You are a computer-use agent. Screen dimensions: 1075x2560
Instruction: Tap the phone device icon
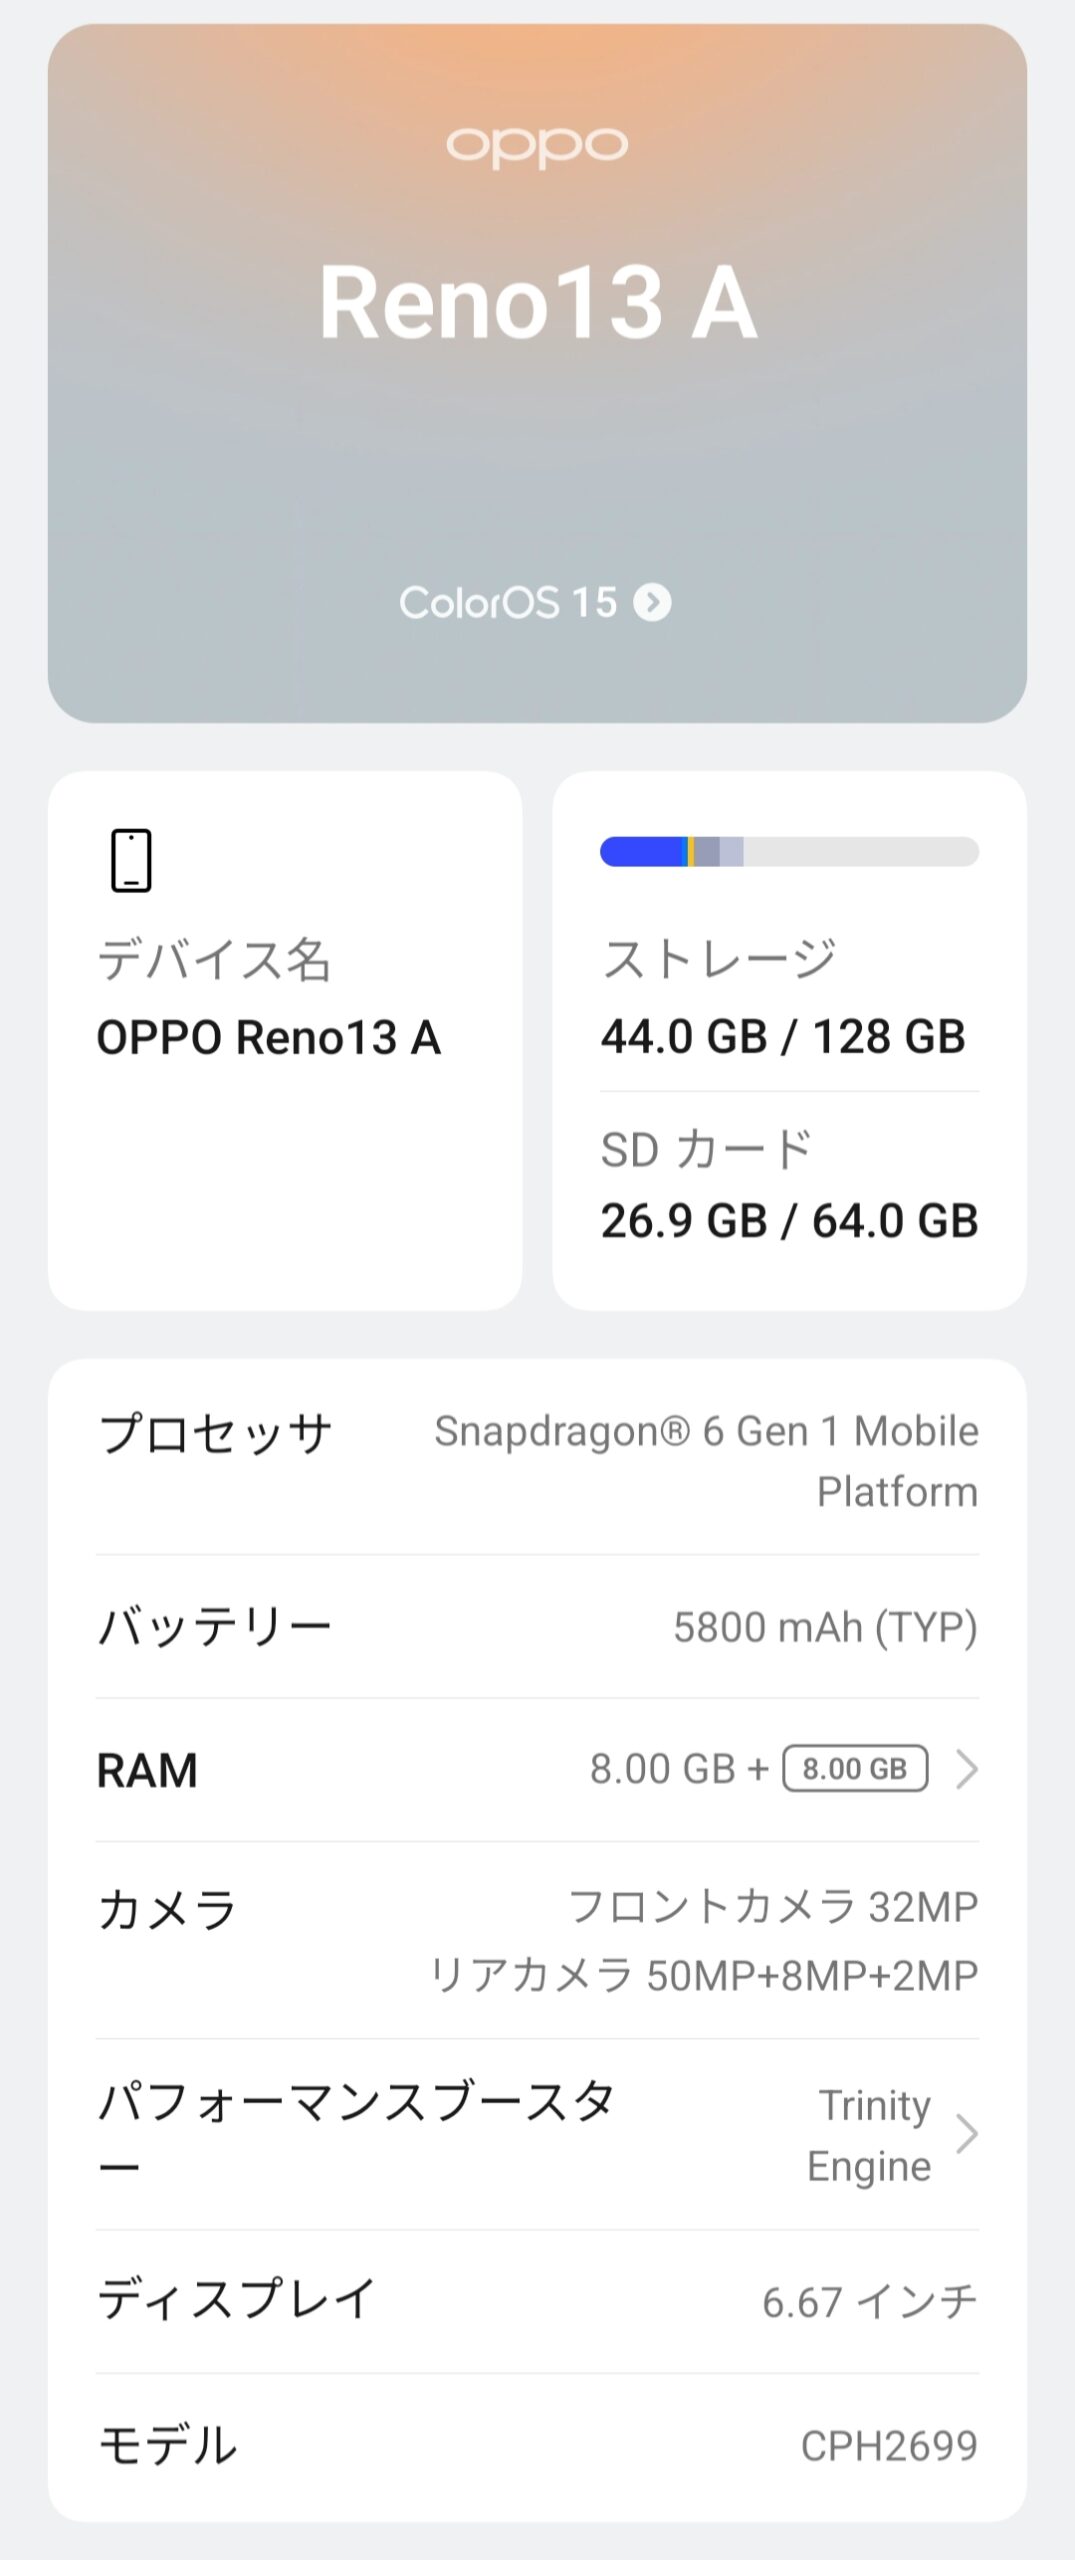(x=131, y=860)
